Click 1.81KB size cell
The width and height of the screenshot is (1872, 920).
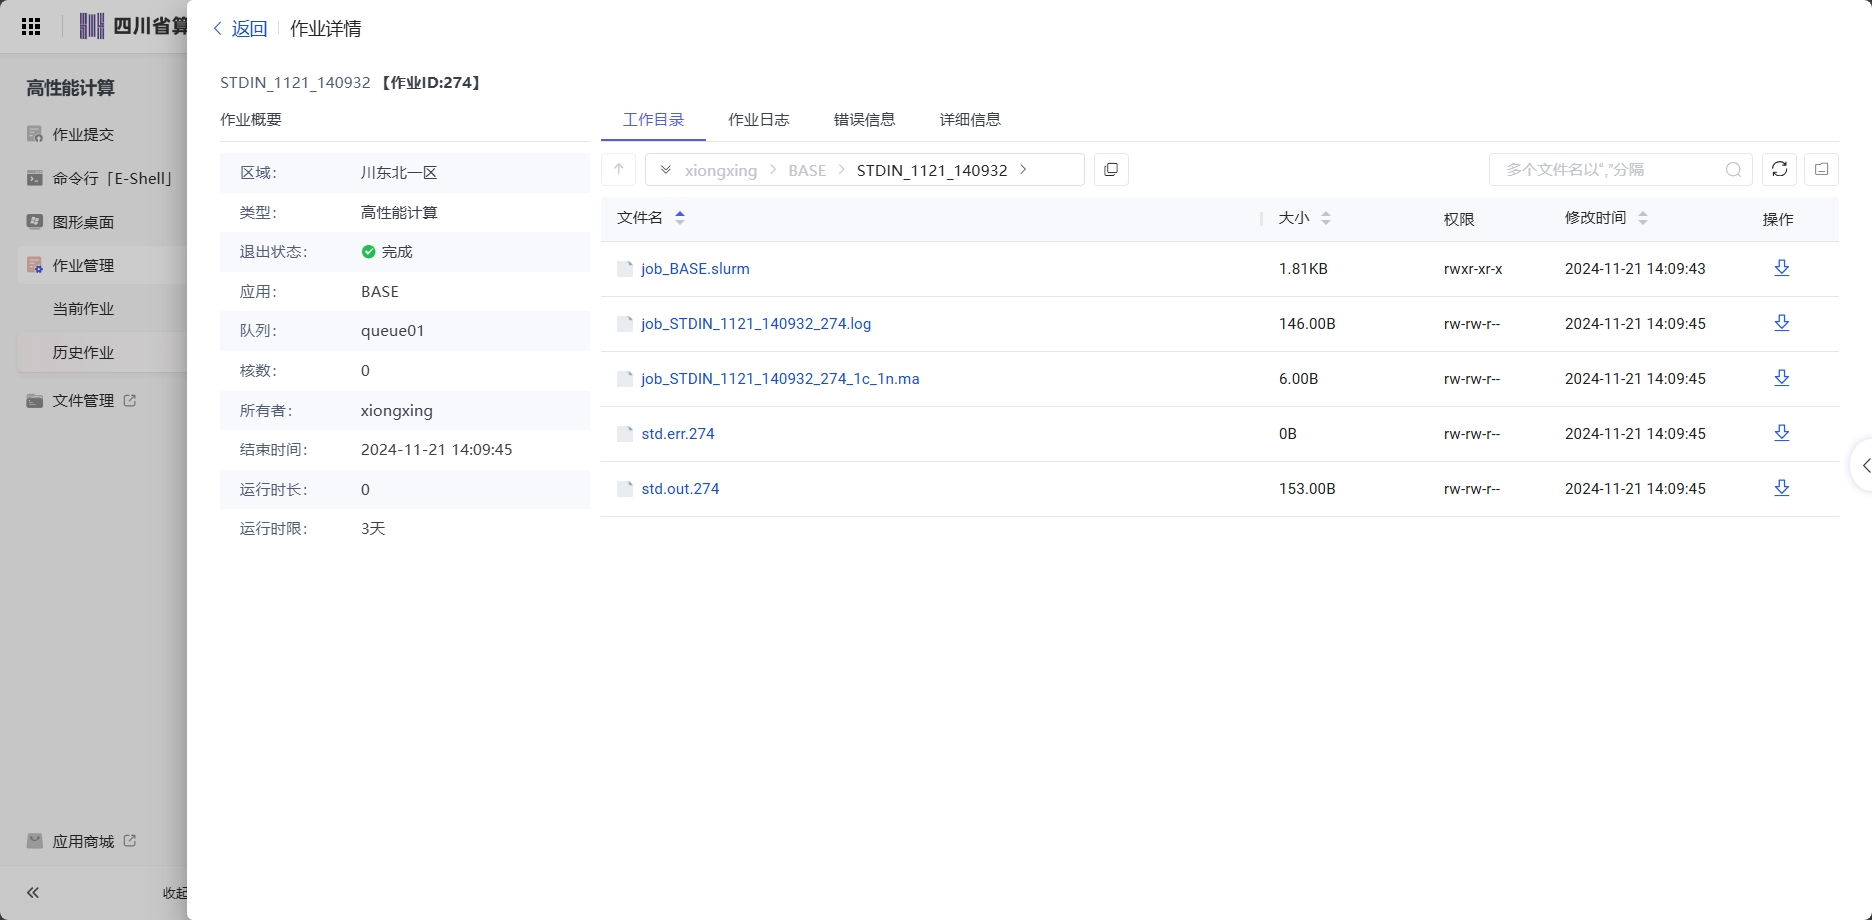(x=1303, y=269)
